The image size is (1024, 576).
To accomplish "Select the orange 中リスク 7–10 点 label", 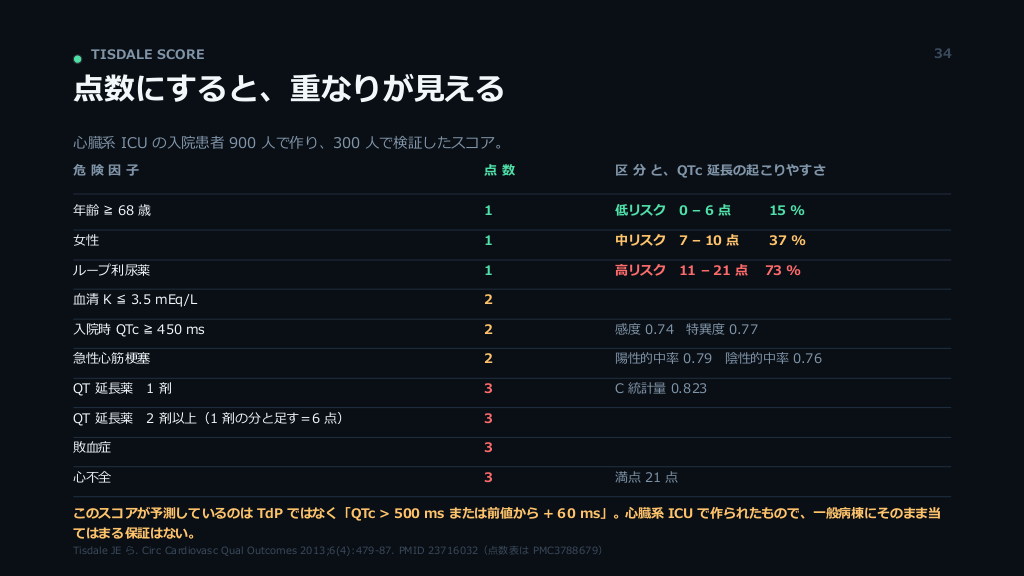I will tap(677, 240).
